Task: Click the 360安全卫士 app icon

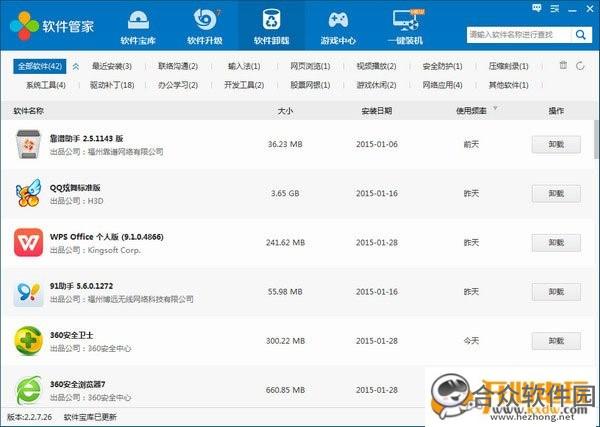Action: click(28, 341)
